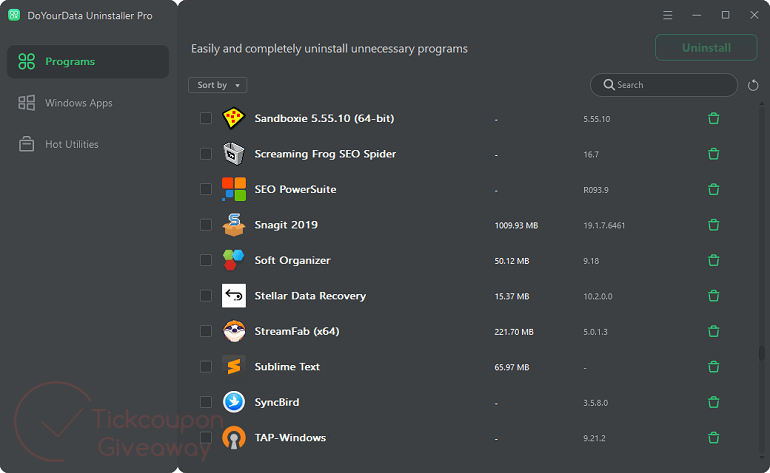Screen dimensions: 770x473
Task: Click the SyncBird blue bird icon
Action: point(234,402)
